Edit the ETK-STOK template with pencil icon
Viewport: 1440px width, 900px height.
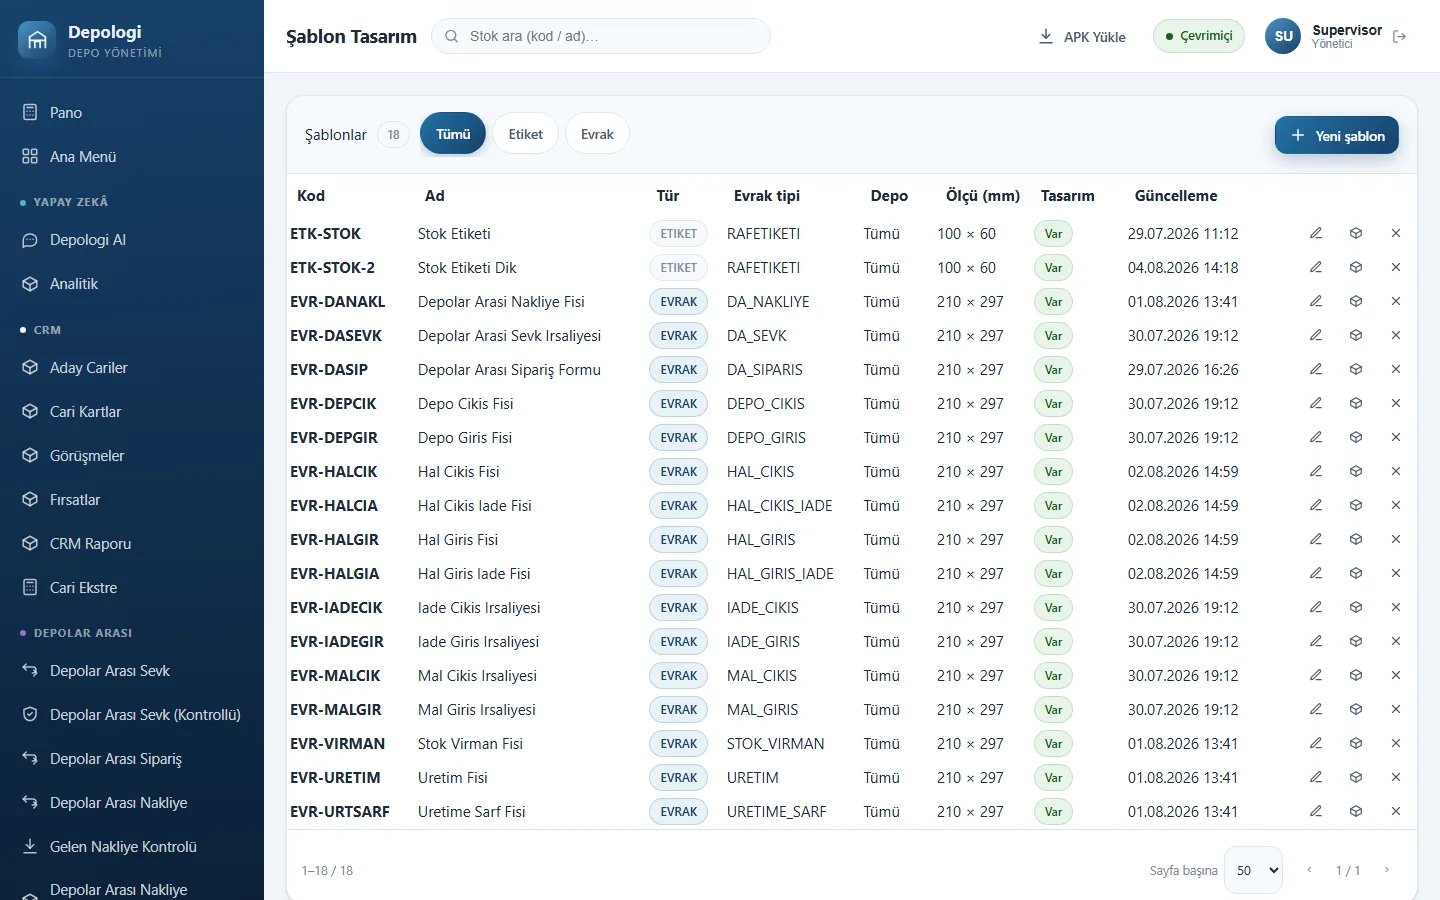pos(1316,233)
